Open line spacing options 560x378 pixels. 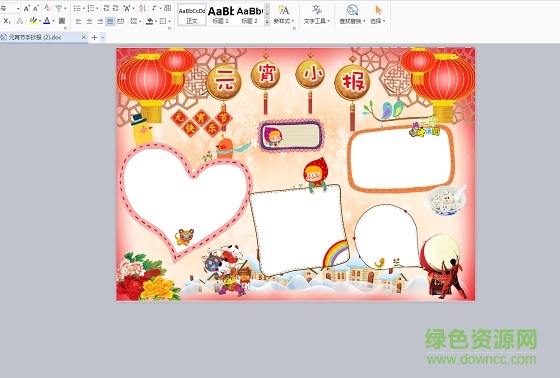134,21
